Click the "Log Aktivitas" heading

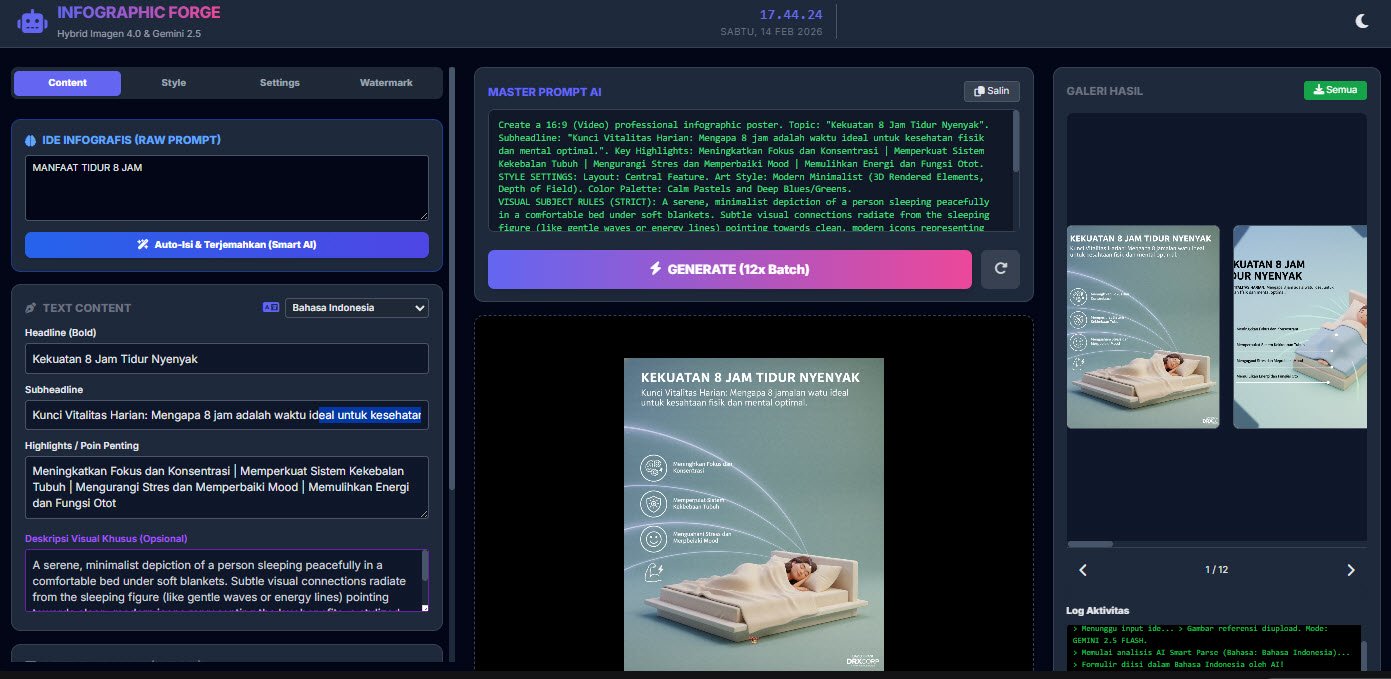[x=1098, y=610]
